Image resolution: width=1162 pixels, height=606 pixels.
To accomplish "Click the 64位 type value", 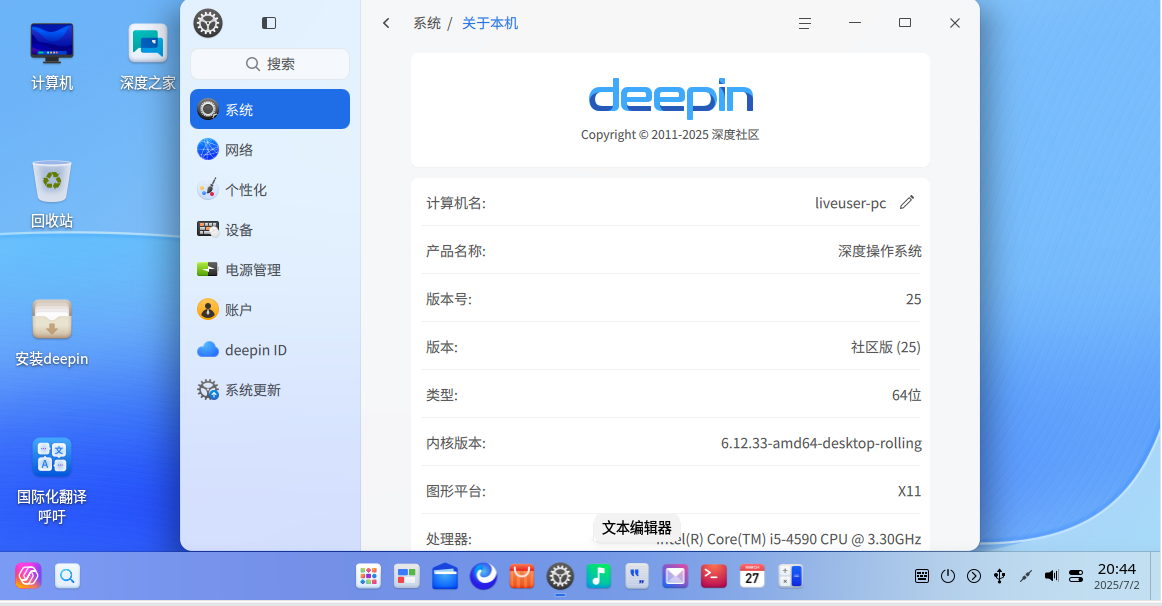I will point(906,395).
